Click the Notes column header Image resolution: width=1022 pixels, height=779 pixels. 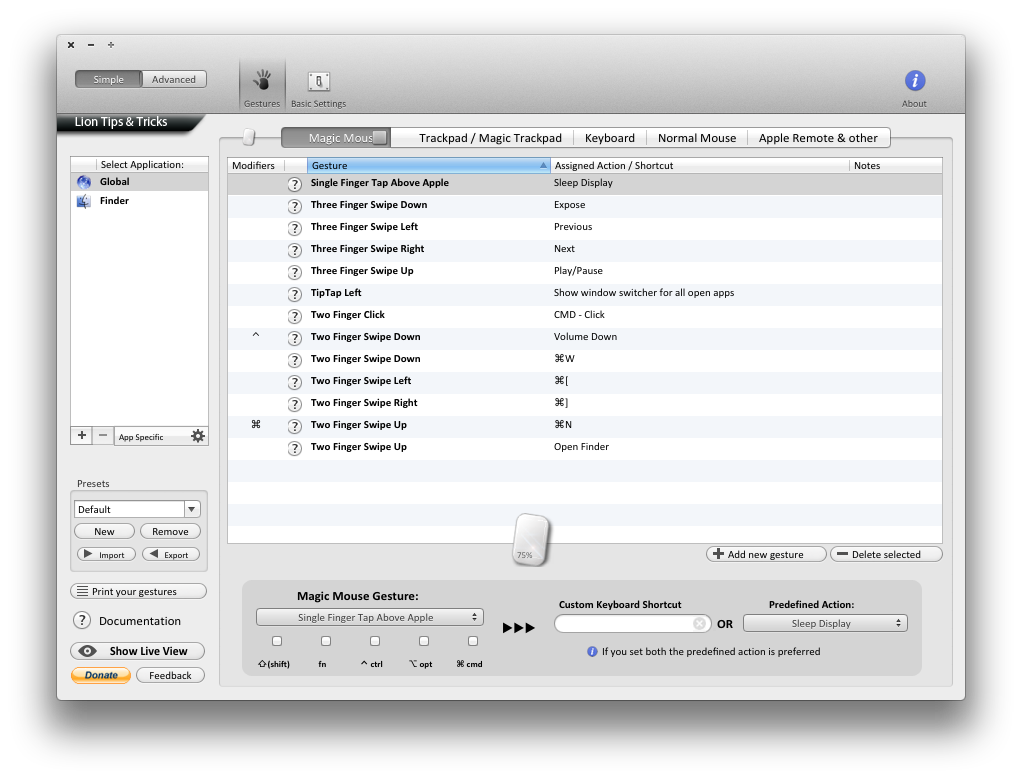pos(896,166)
